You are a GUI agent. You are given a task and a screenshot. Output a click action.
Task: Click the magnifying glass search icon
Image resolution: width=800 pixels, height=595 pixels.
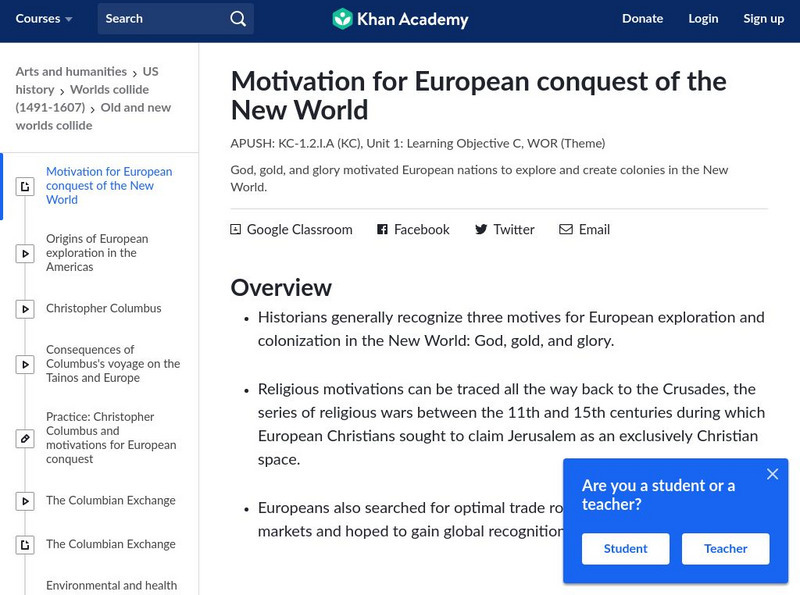[237, 19]
